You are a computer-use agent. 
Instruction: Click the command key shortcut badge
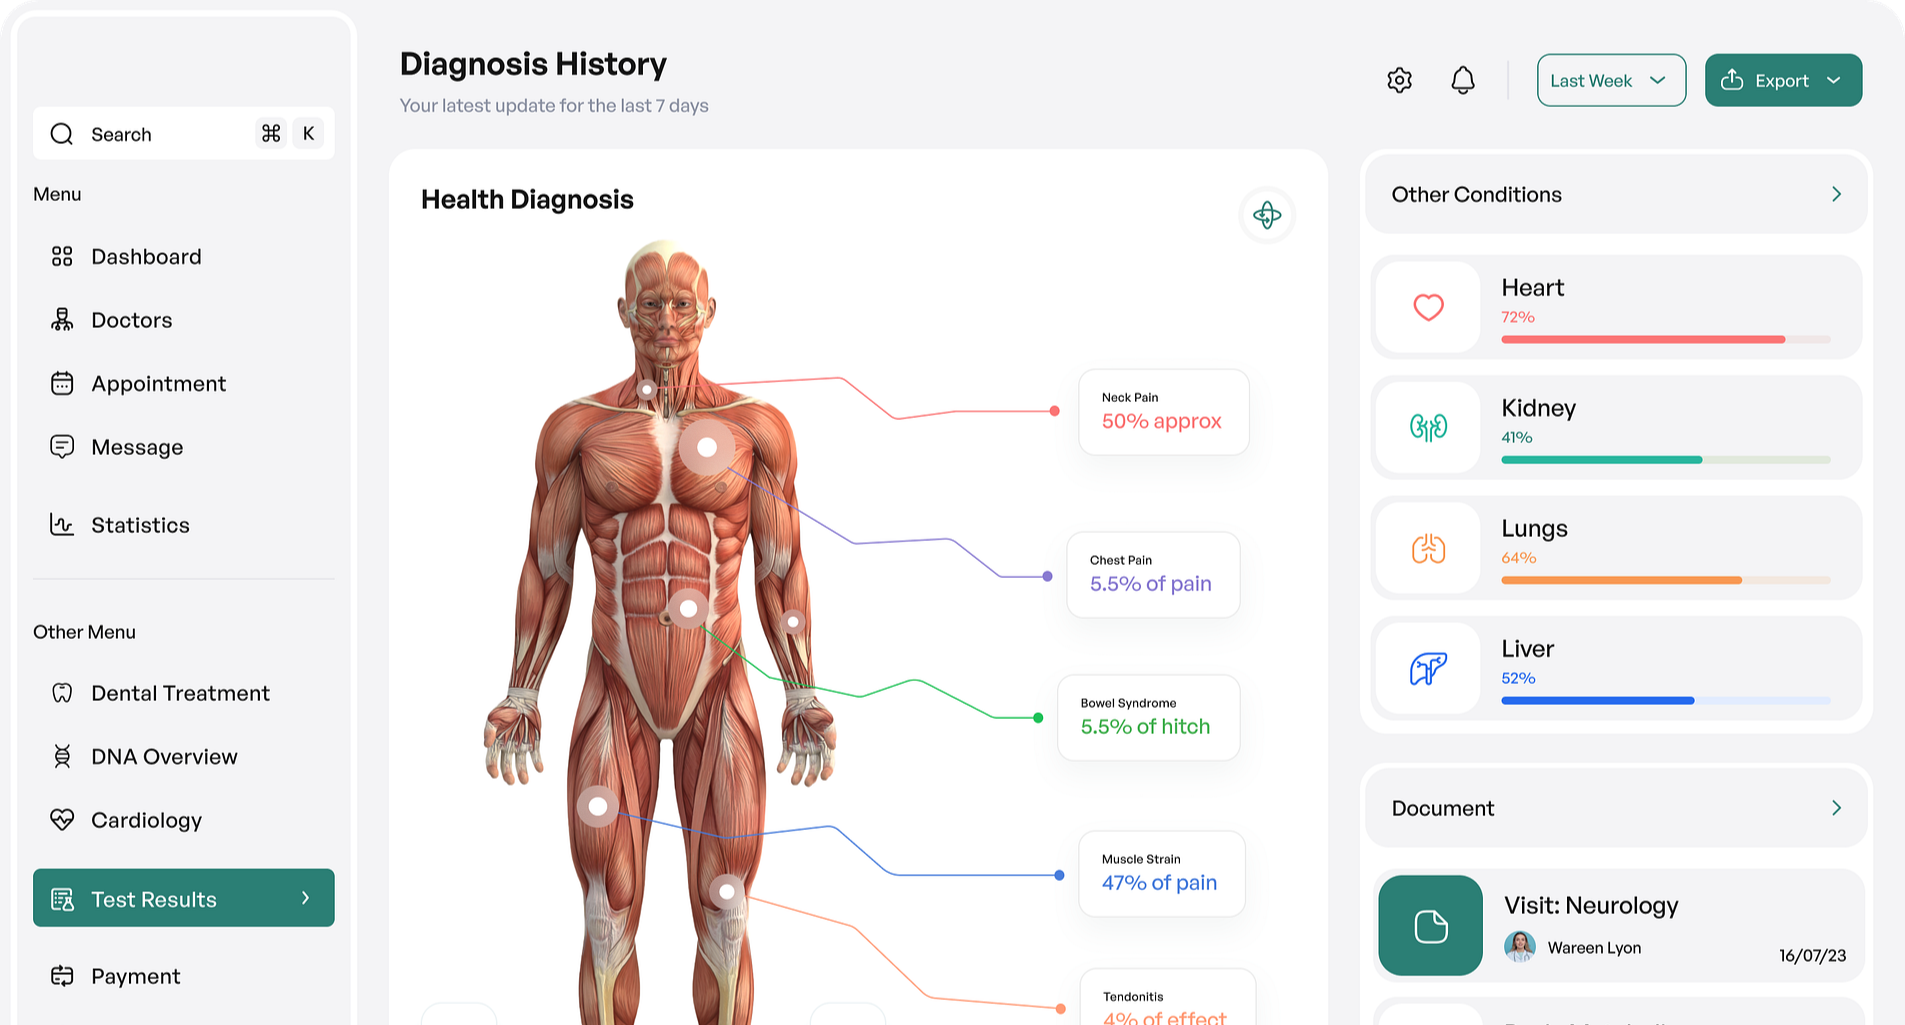pyautogui.click(x=271, y=133)
